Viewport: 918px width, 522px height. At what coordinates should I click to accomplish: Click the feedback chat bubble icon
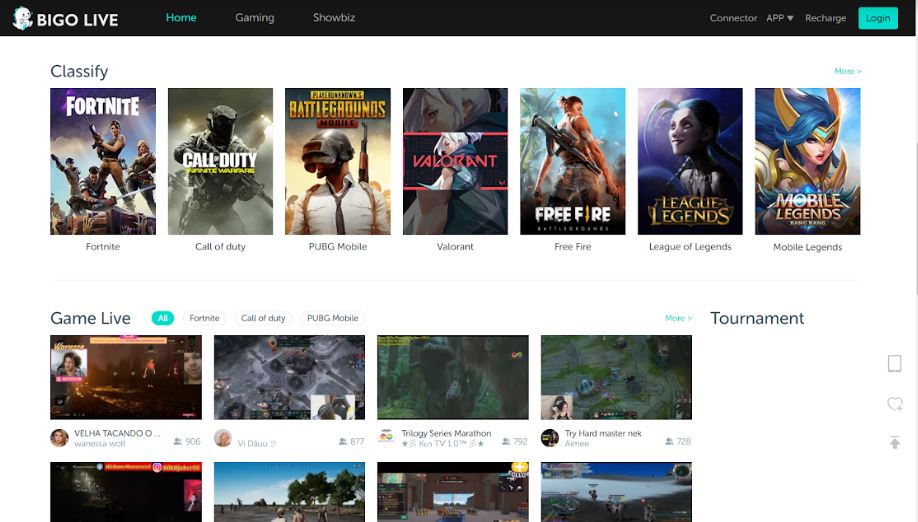[894, 404]
